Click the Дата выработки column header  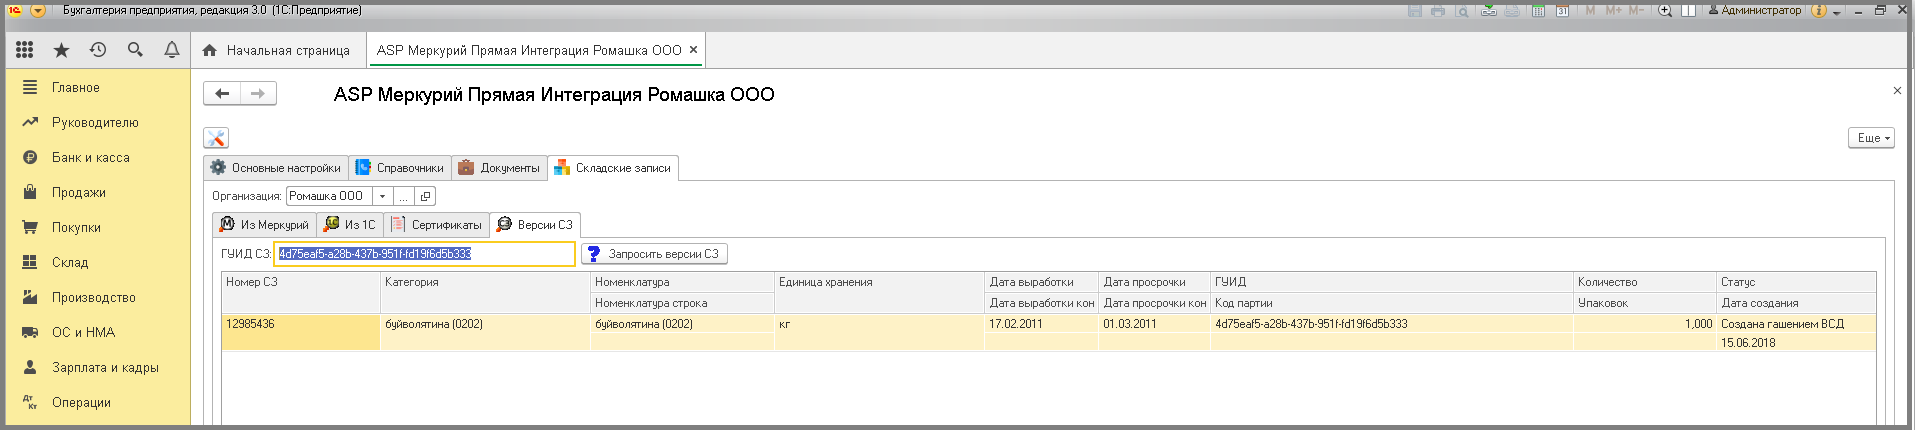pos(1041,282)
